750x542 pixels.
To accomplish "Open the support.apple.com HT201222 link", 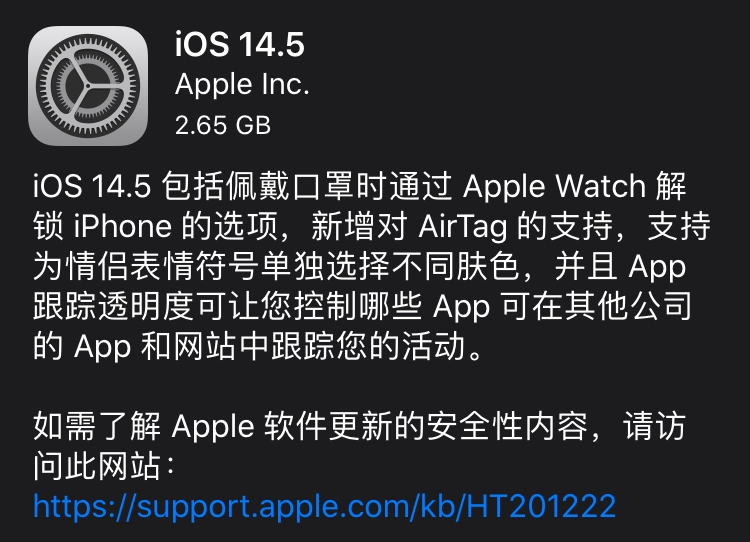I will 324,506.
